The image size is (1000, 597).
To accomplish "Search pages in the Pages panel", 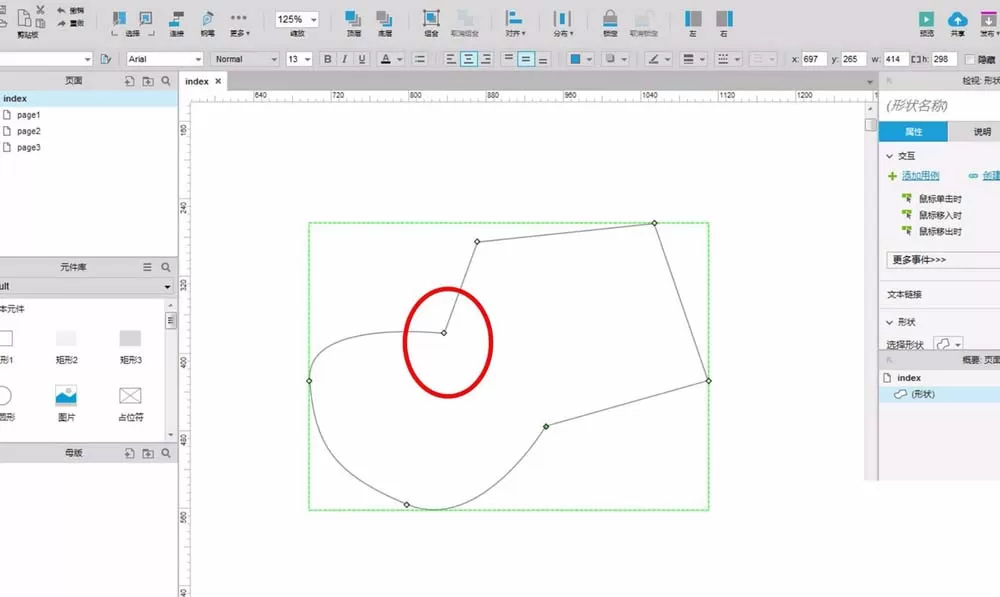I will pyautogui.click(x=166, y=81).
